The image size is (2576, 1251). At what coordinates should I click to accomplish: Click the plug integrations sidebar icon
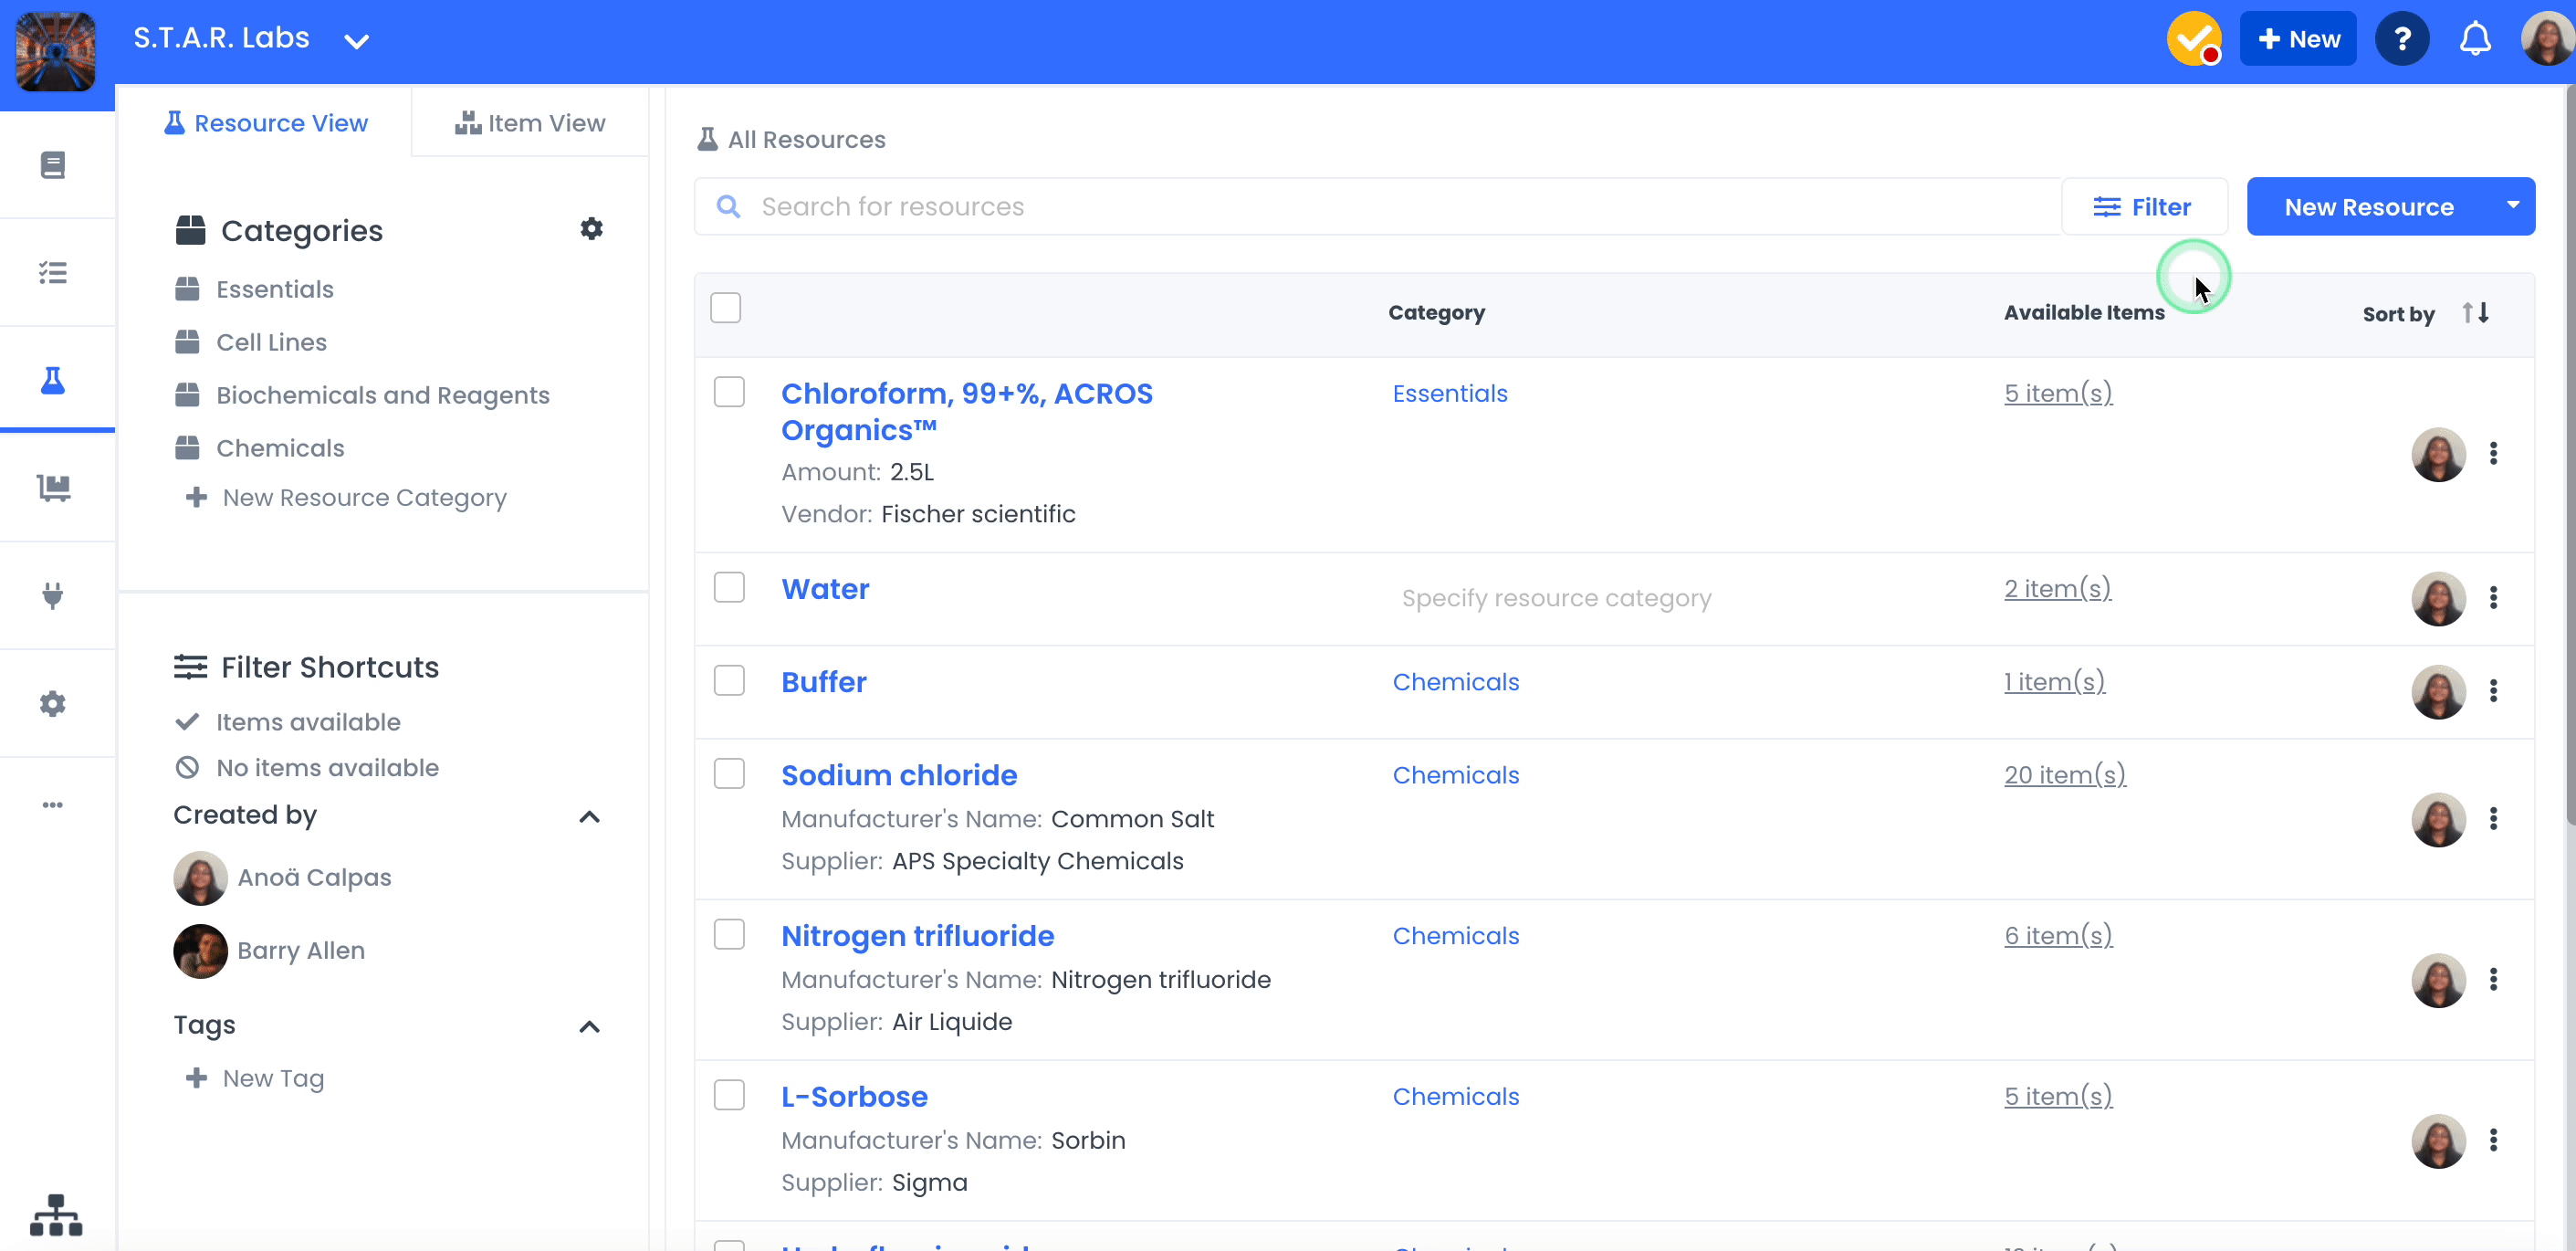53,596
